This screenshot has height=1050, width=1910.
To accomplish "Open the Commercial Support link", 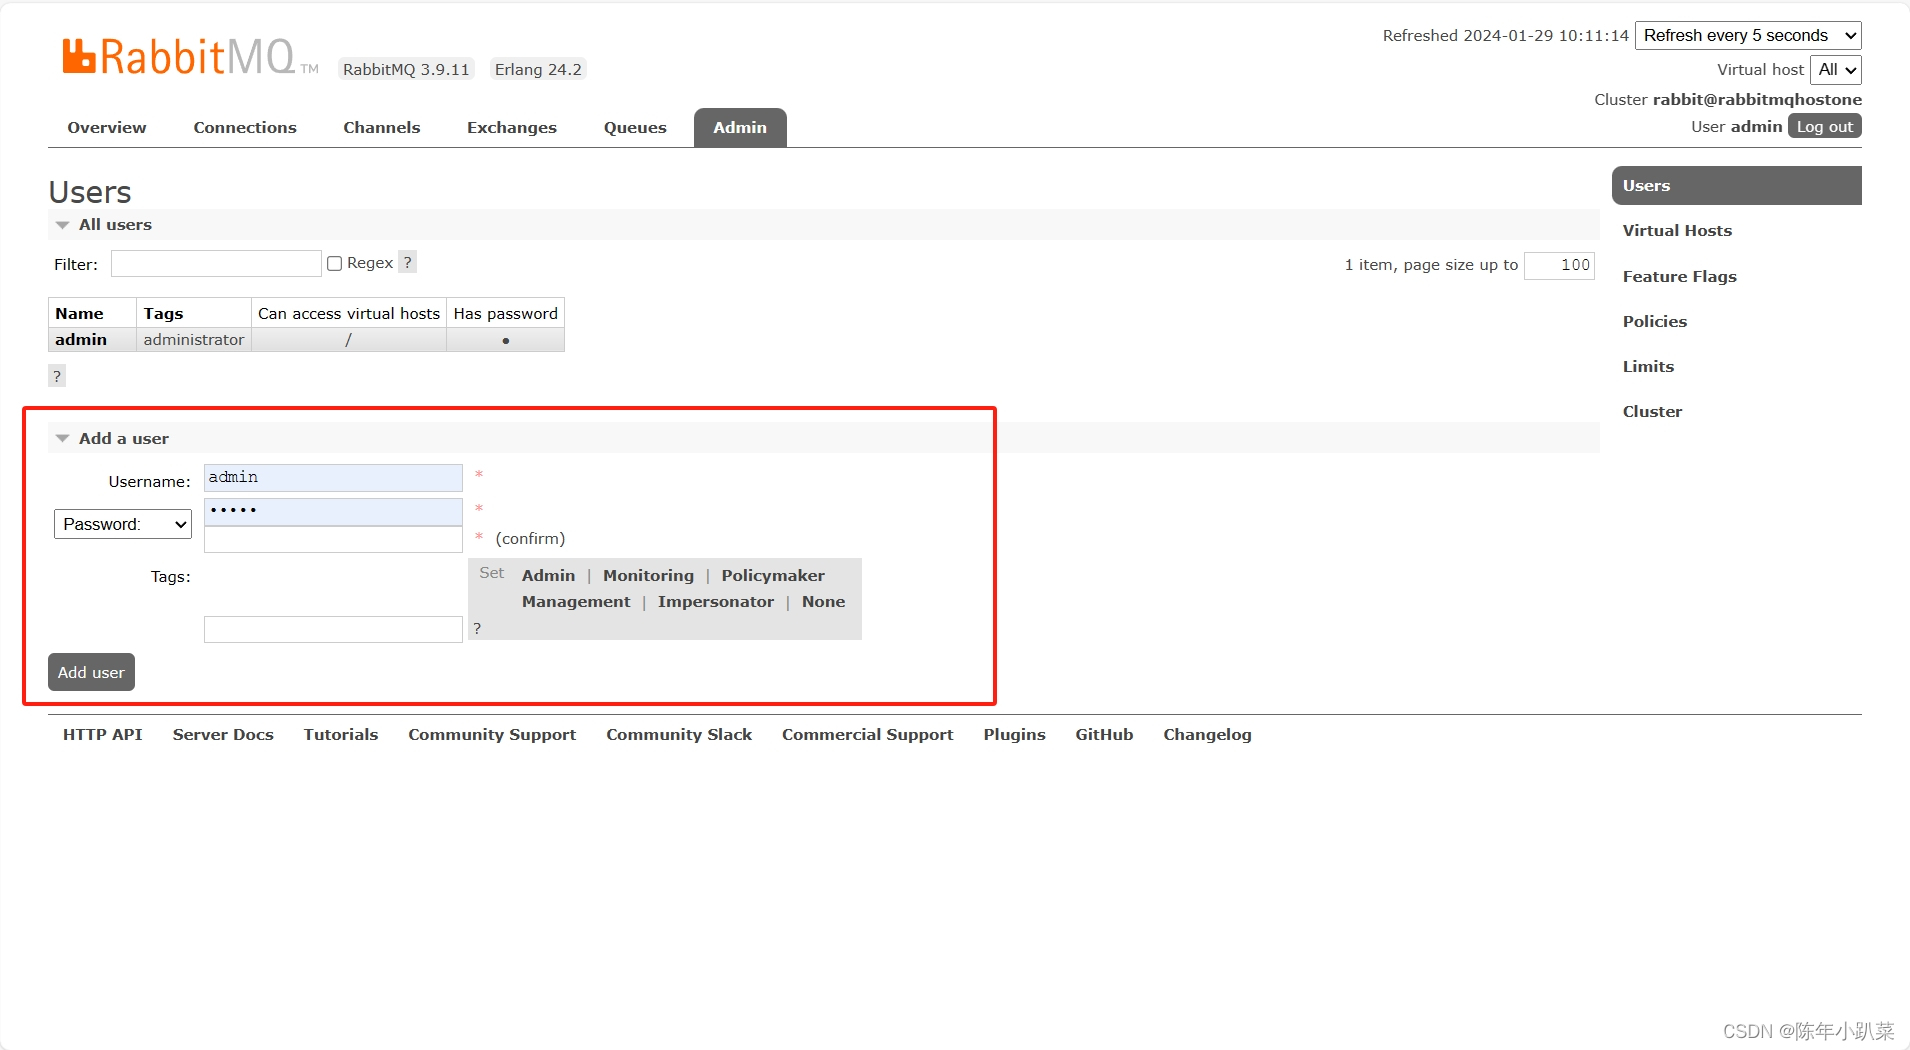I will click(x=868, y=735).
